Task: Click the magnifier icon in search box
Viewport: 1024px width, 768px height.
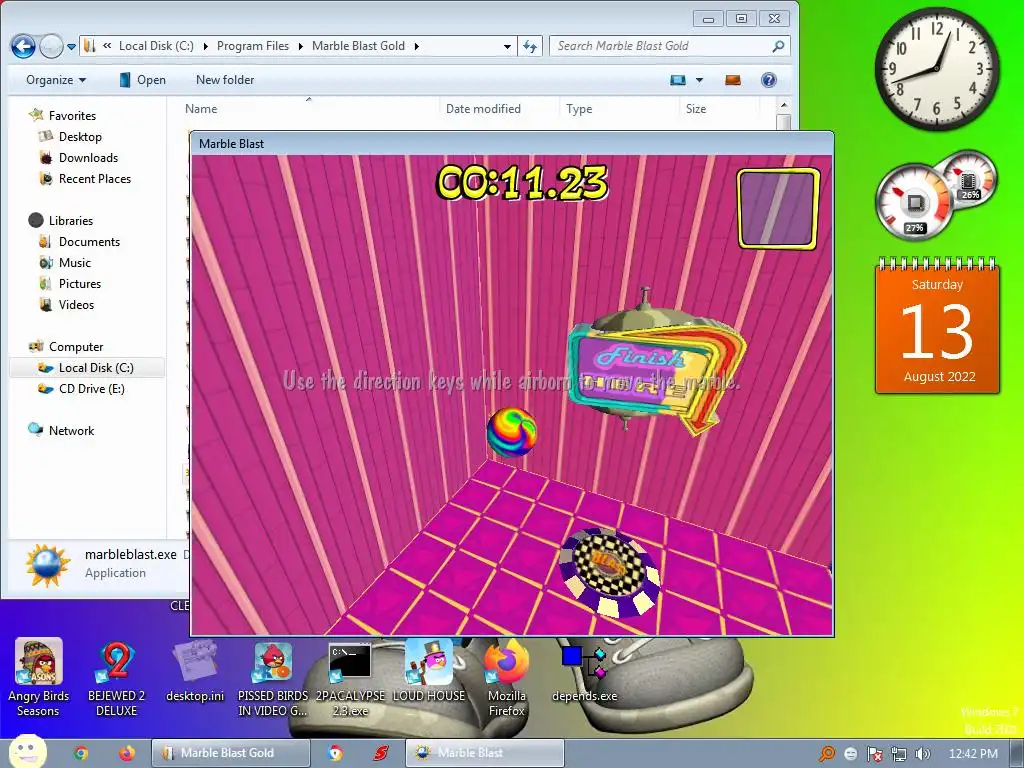Action: coord(778,46)
